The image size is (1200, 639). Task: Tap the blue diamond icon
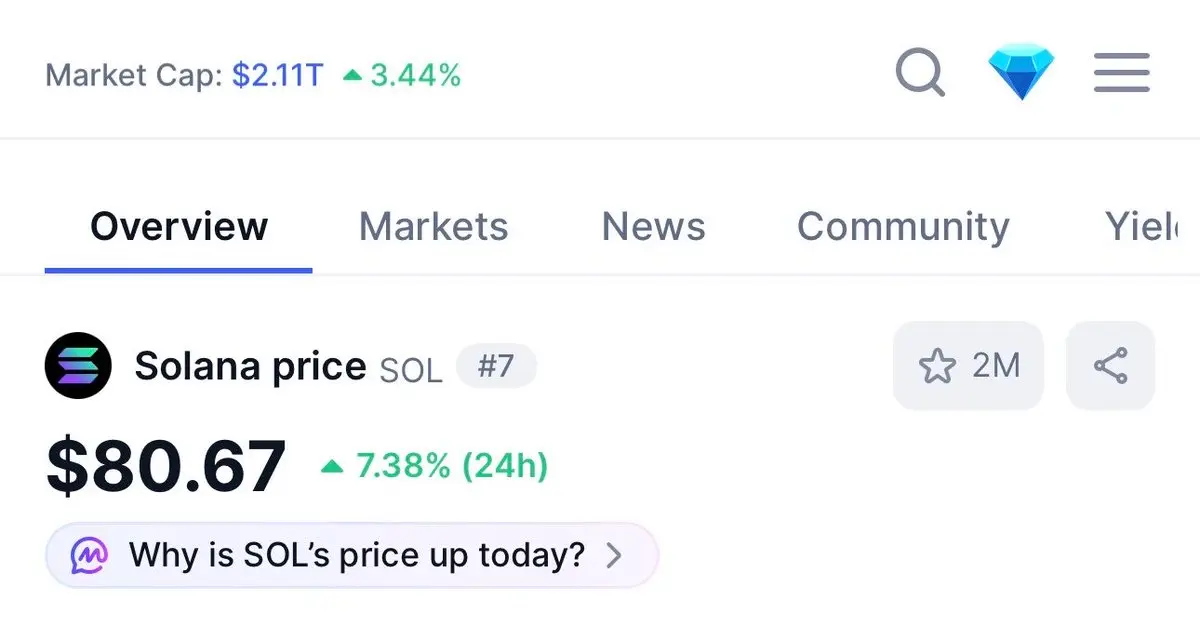(x=1022, y=73)
